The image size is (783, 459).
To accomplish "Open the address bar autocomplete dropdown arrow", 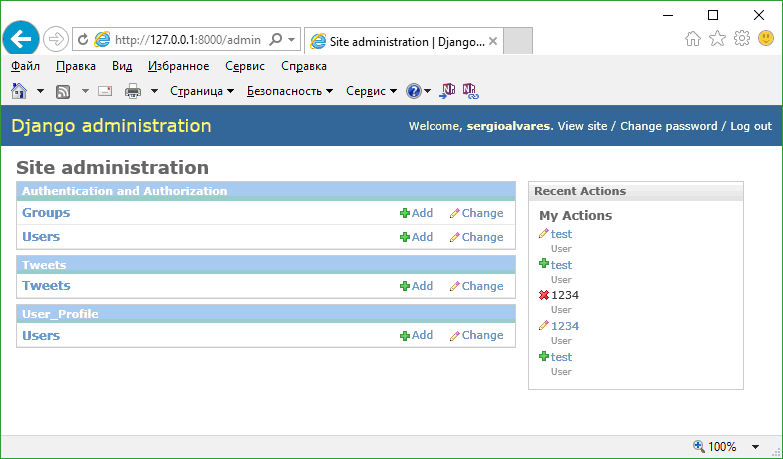I will tap(292, 40).
